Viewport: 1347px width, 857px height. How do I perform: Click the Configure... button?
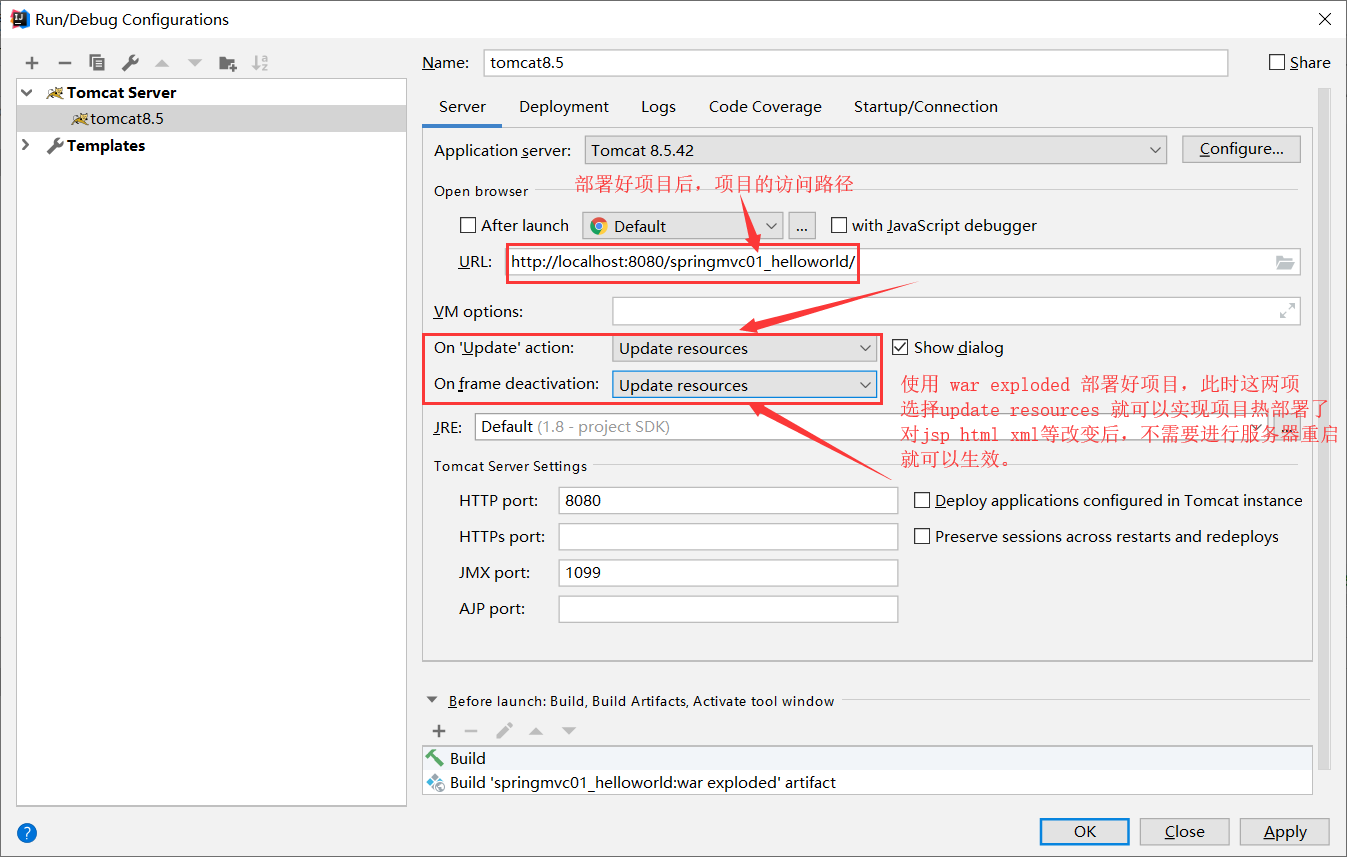point(1241,148)
